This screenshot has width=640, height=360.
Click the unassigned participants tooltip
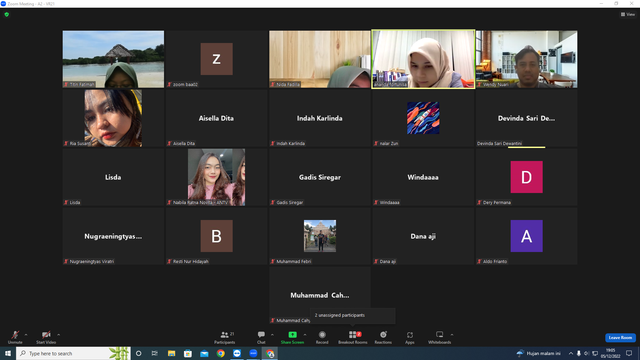353,316
